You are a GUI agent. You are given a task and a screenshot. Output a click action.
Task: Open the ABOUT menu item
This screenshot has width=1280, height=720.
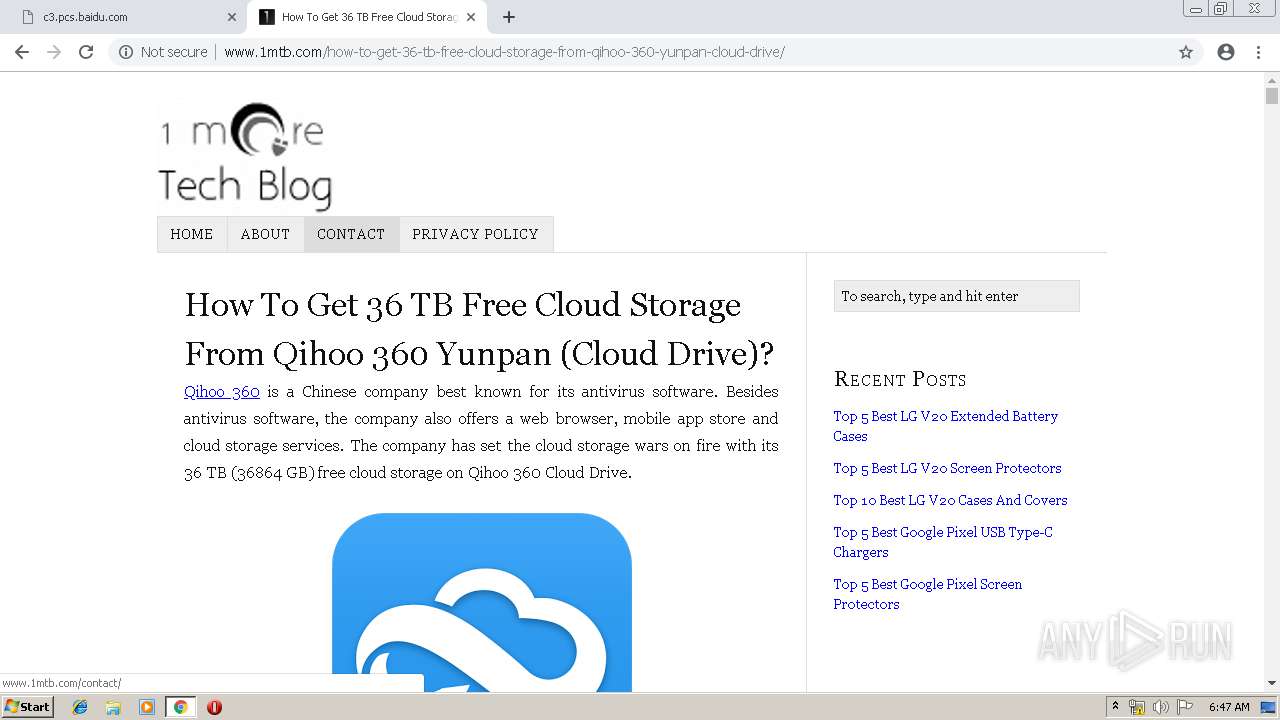tap(265, 234)
